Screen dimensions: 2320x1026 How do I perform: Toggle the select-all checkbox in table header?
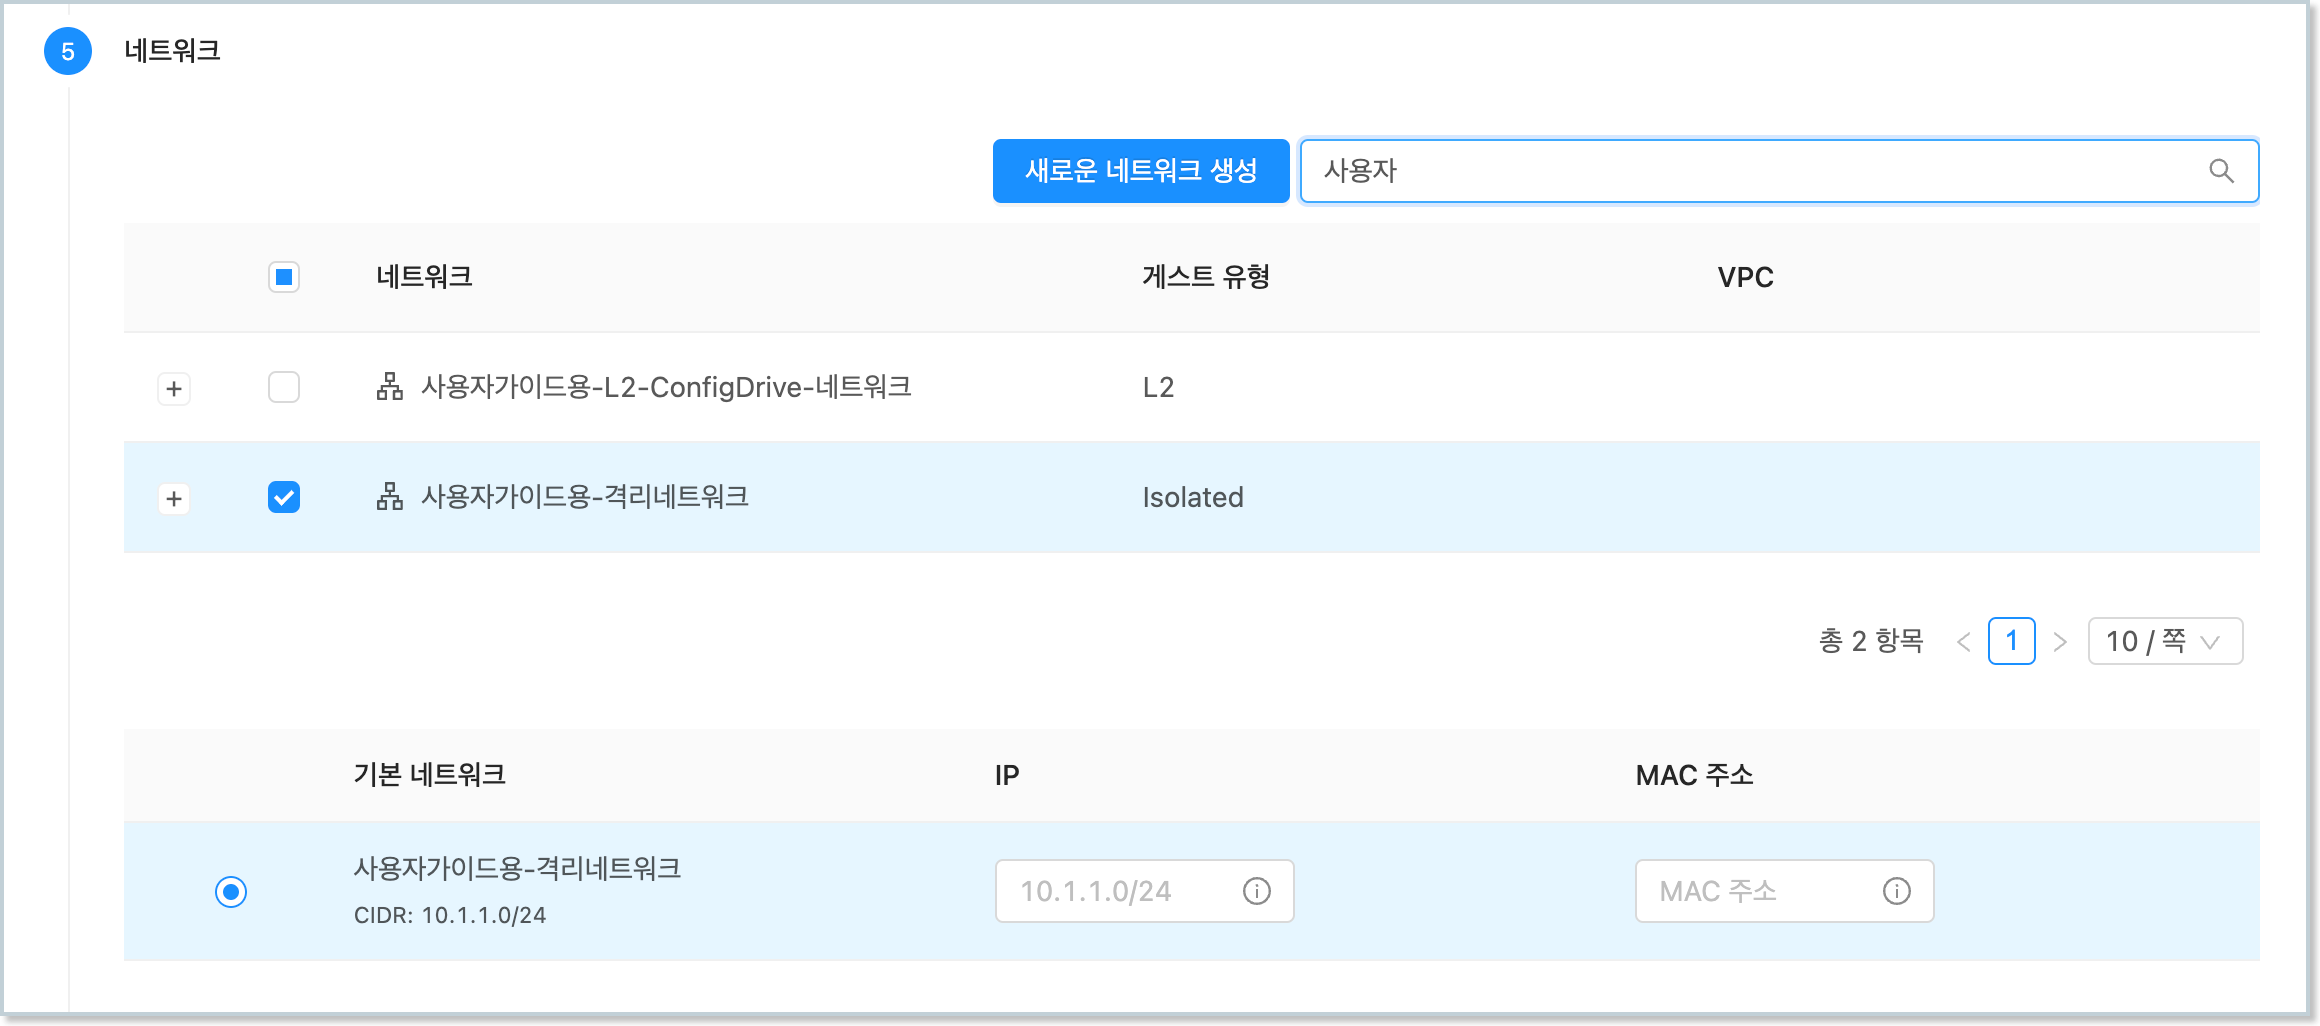pyautogui.click(x=284, y=277)
